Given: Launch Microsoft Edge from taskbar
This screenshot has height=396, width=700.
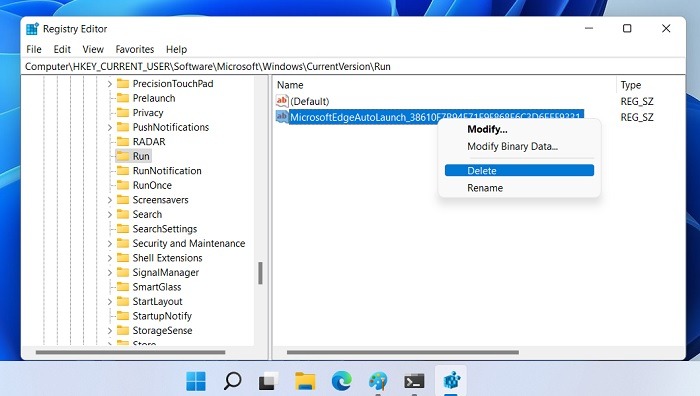Looking at the screenshot, I should (x=342, y=381).
